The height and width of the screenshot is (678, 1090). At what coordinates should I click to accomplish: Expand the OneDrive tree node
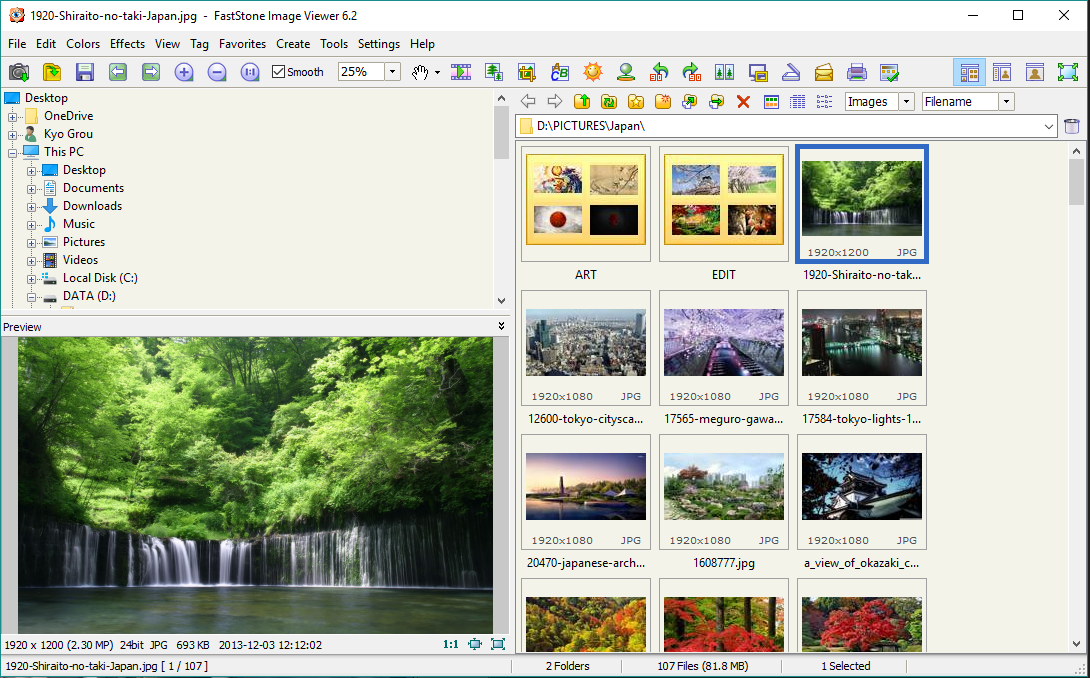(x=13, y=117)
